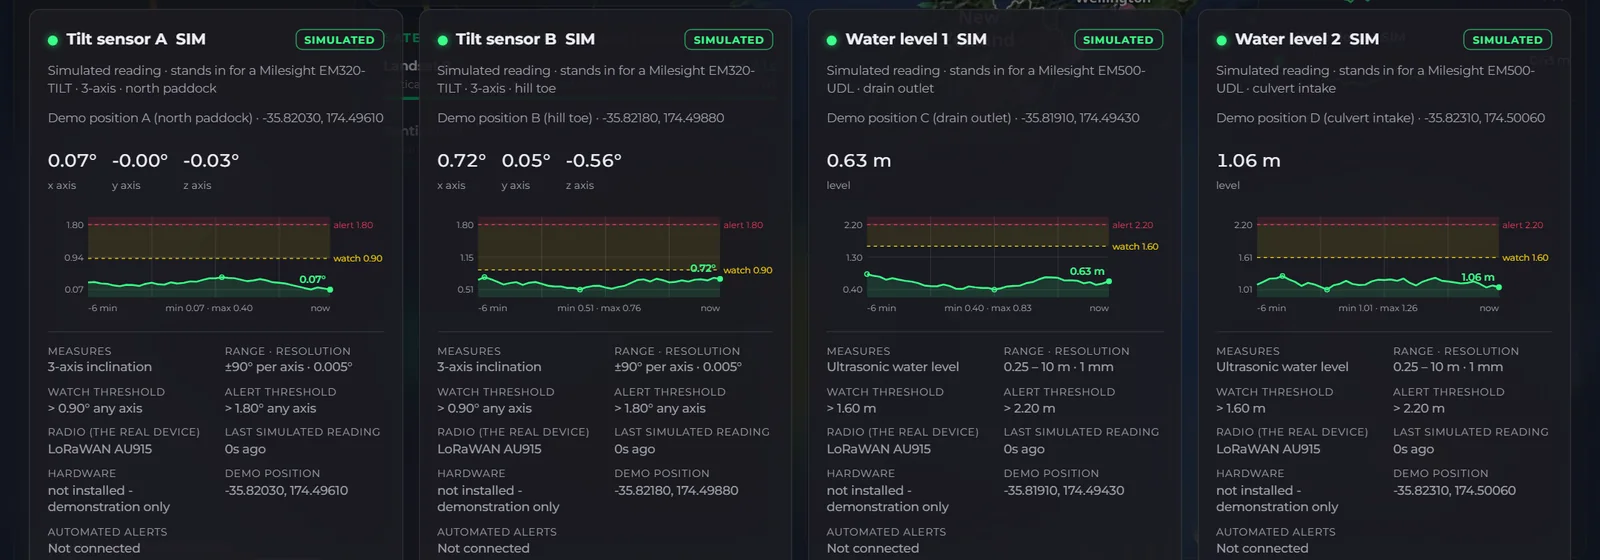
Task: Click the 'alert 2.20' chart label on Water level 1
Action: [x=1132, y=225]
